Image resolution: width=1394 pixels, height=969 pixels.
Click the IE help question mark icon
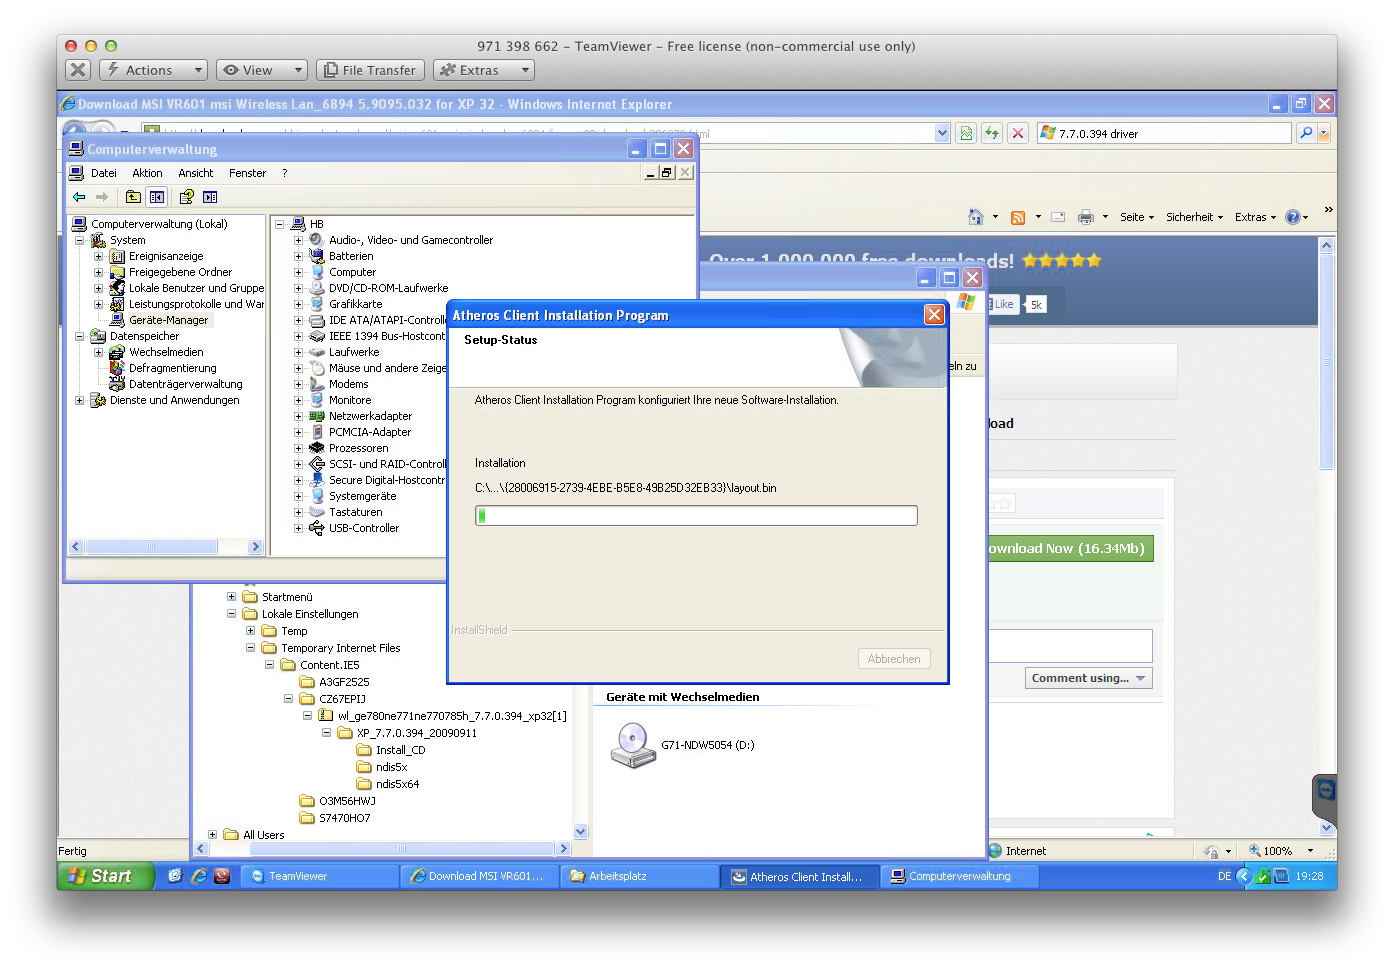pyautogui.click(x=1293, y=217)
